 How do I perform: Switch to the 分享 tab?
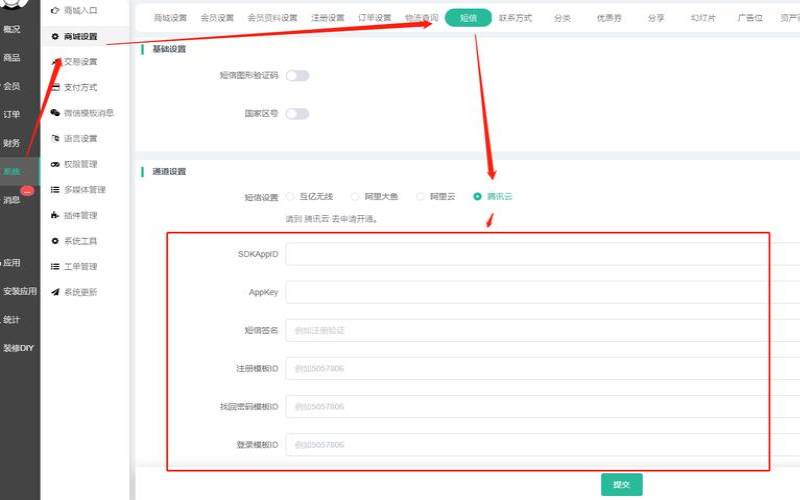point(656,18)
